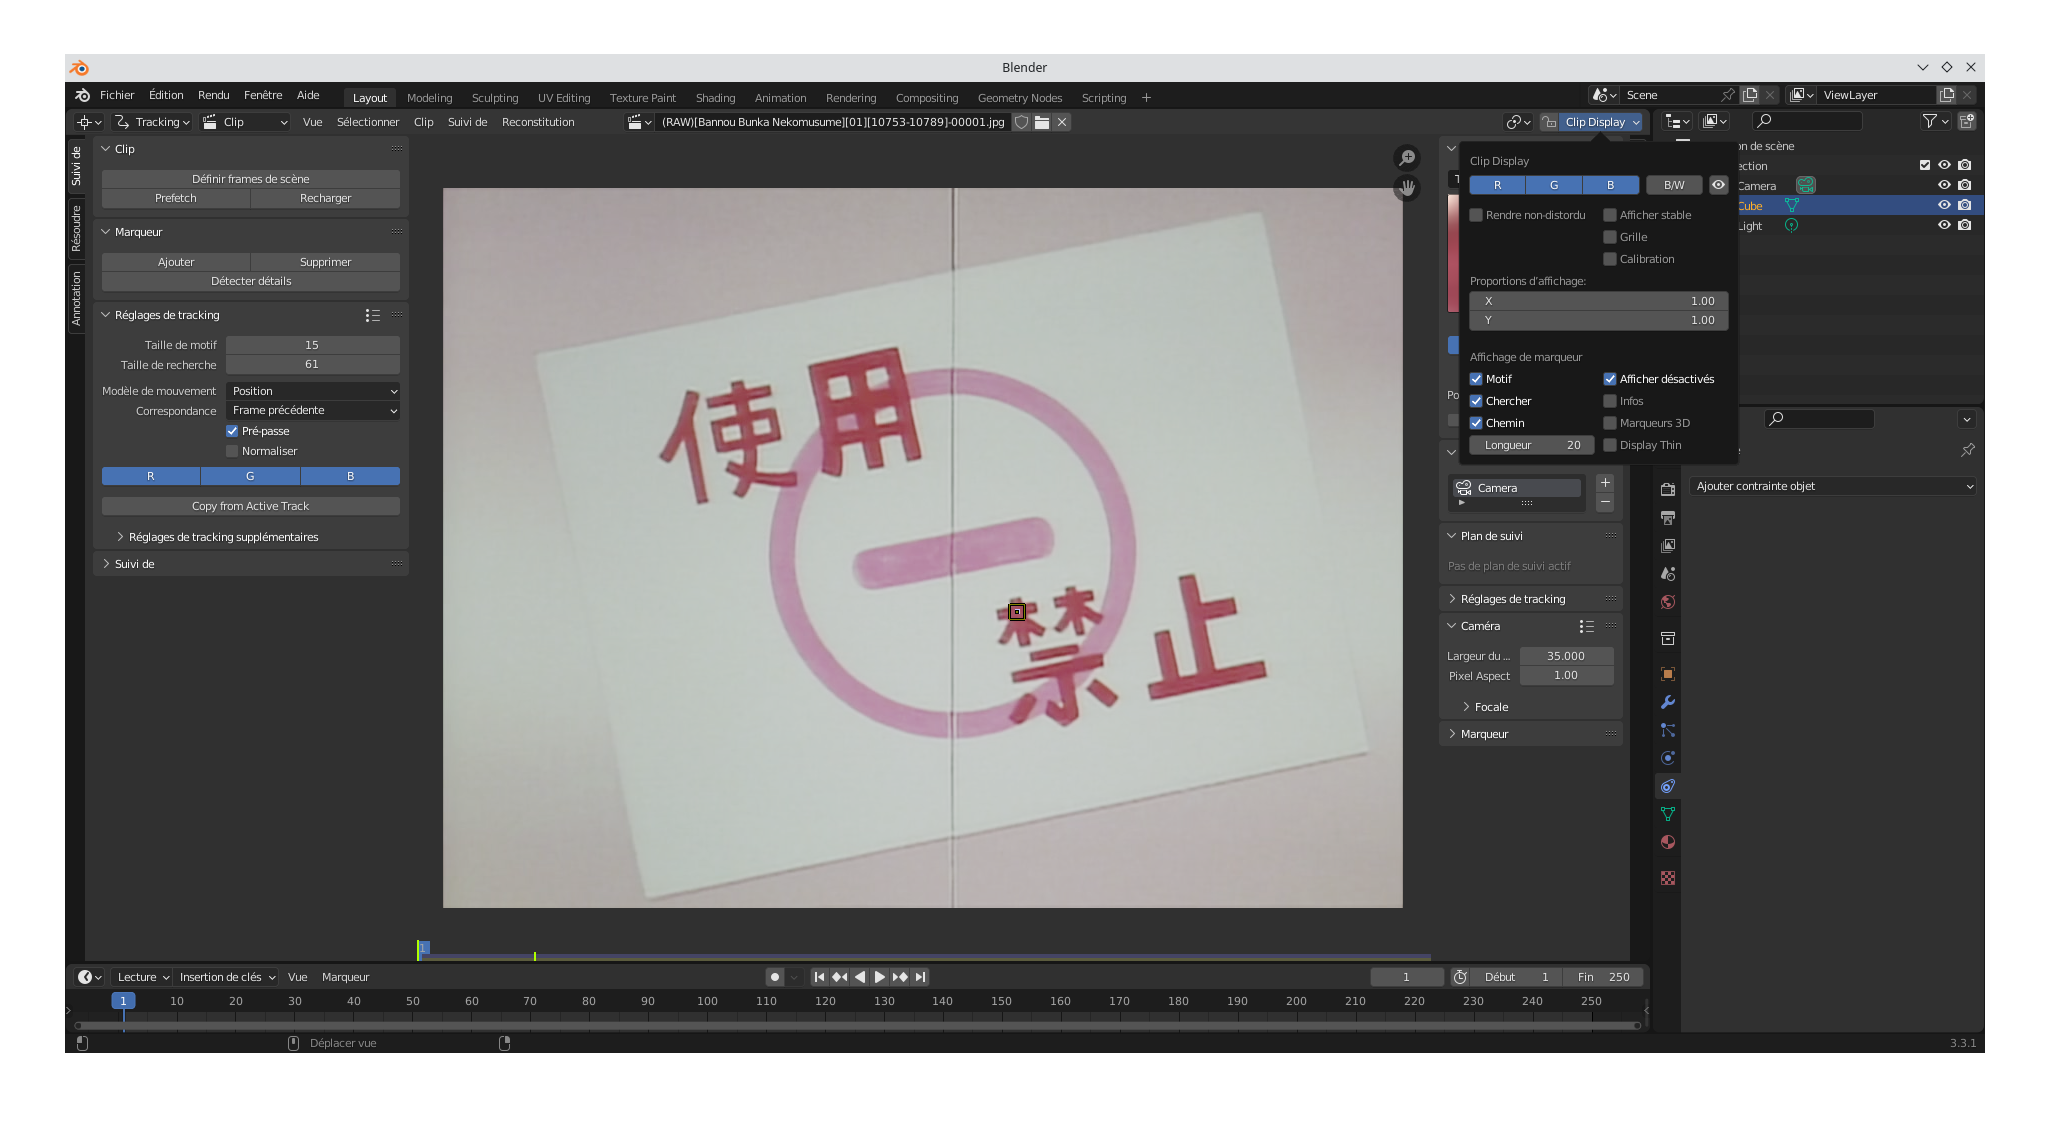Click the Détecter détails button
2050x1130 pixels.
(251, 281)
